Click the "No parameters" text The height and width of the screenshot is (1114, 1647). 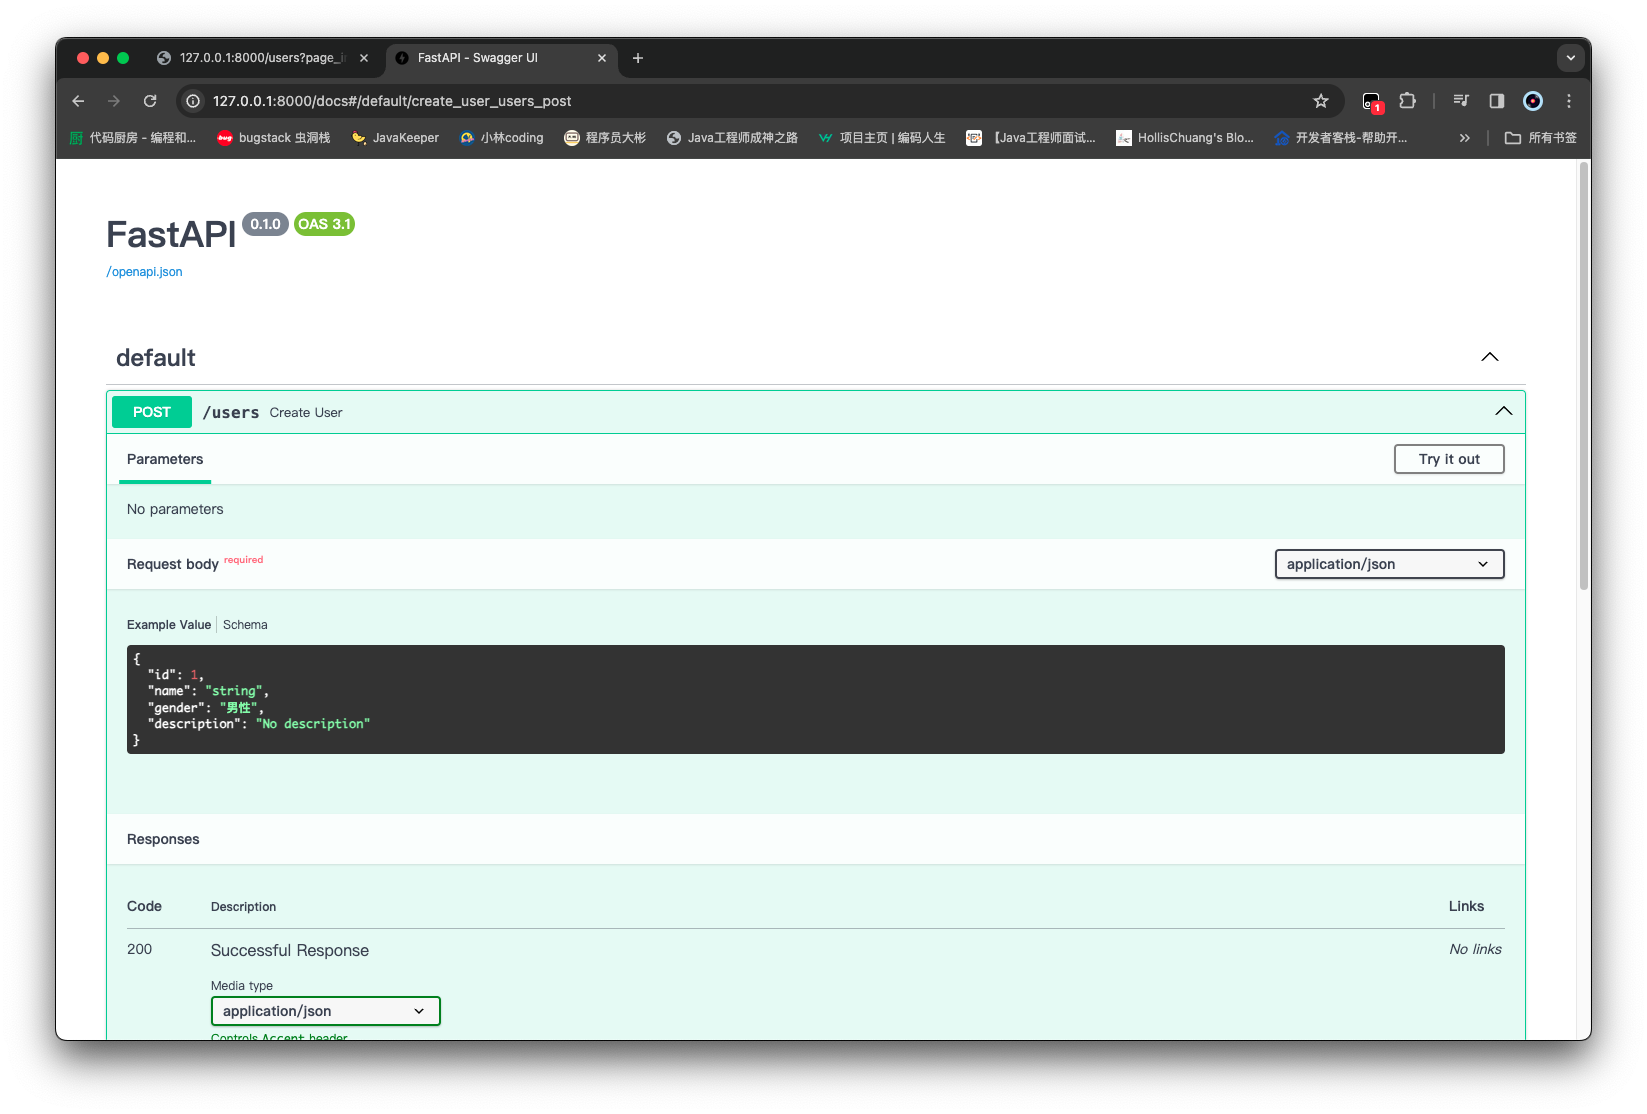point(175,509)
